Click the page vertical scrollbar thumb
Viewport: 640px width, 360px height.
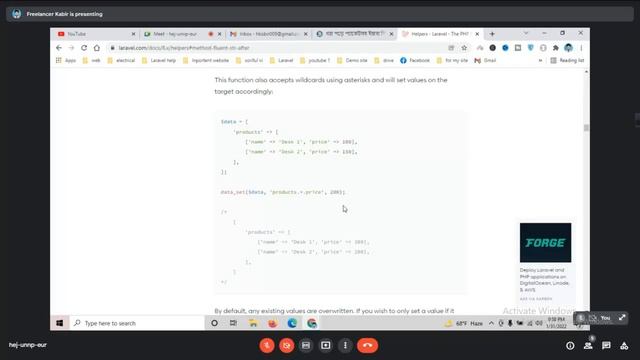pyautogui.click(x=587, y=128)
